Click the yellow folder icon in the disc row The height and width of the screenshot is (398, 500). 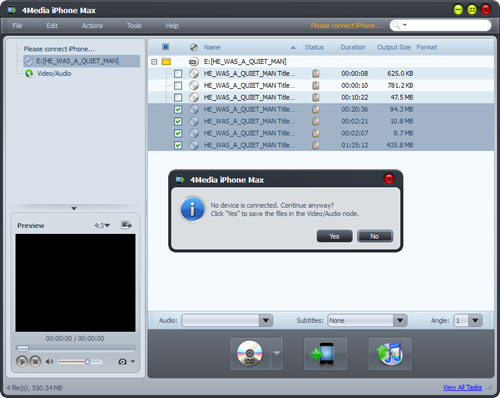(166, 61)
